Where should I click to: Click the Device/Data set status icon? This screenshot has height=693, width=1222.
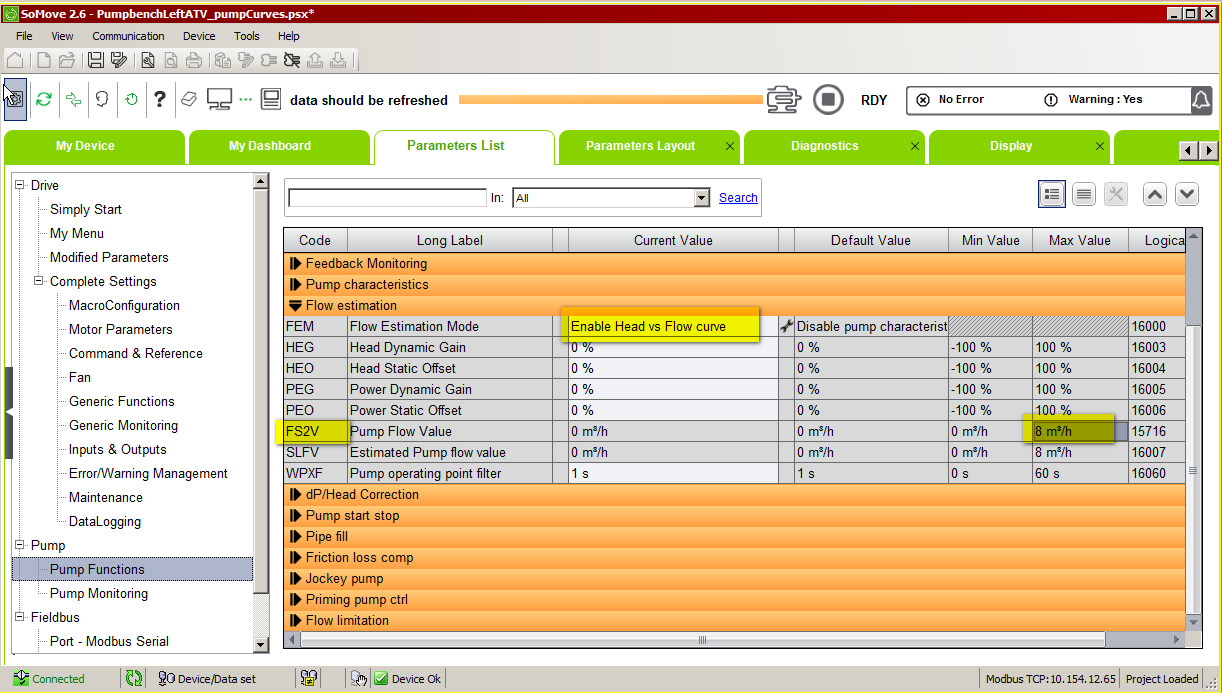168,678
